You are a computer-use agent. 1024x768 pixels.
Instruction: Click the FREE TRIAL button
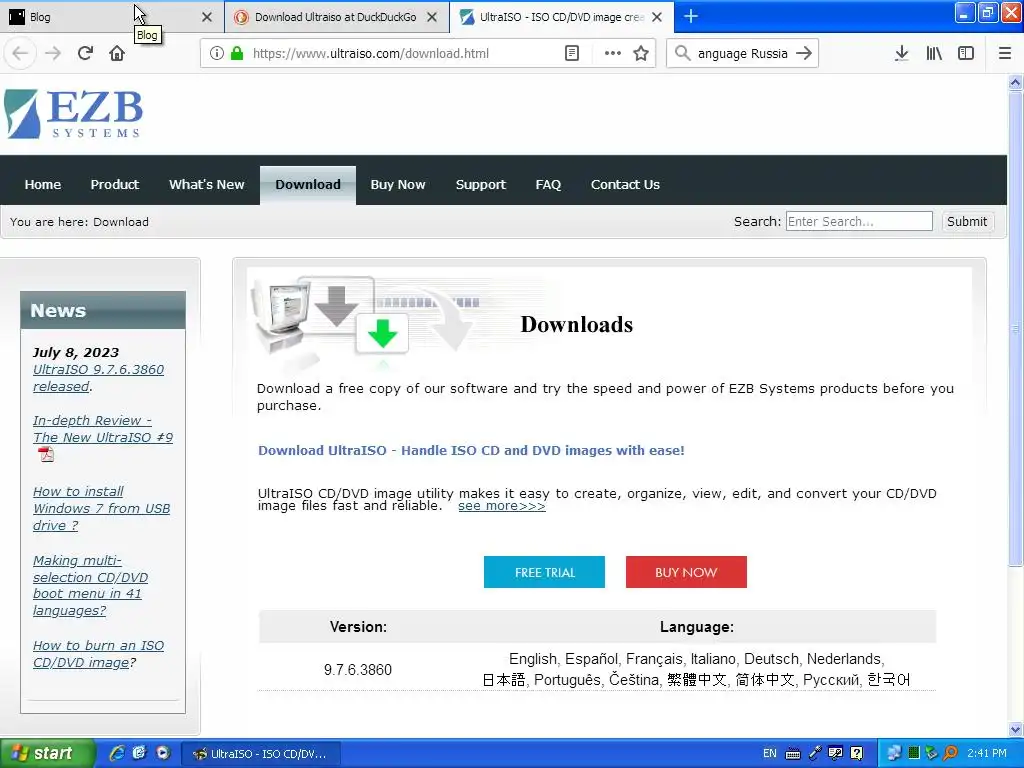(x=544, y=572)
